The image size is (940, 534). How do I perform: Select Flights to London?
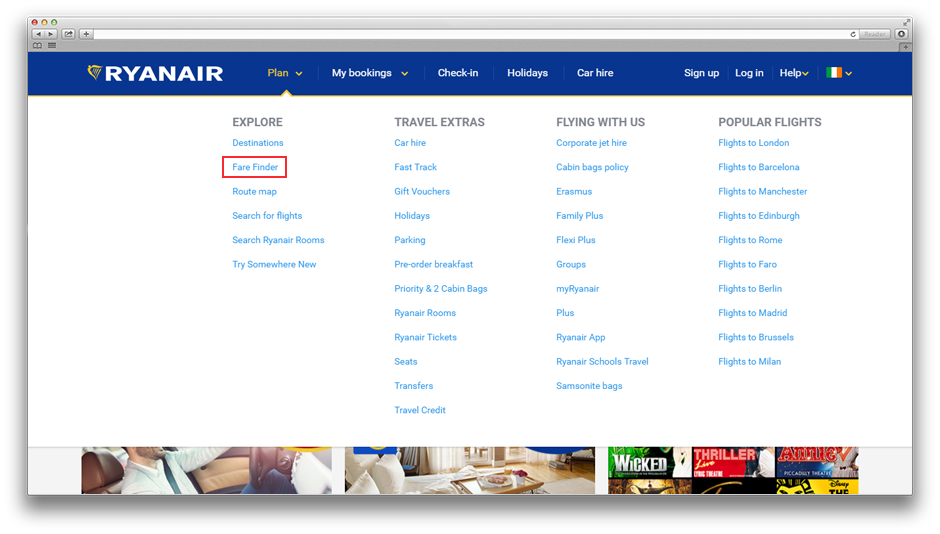tap(754, 143)
